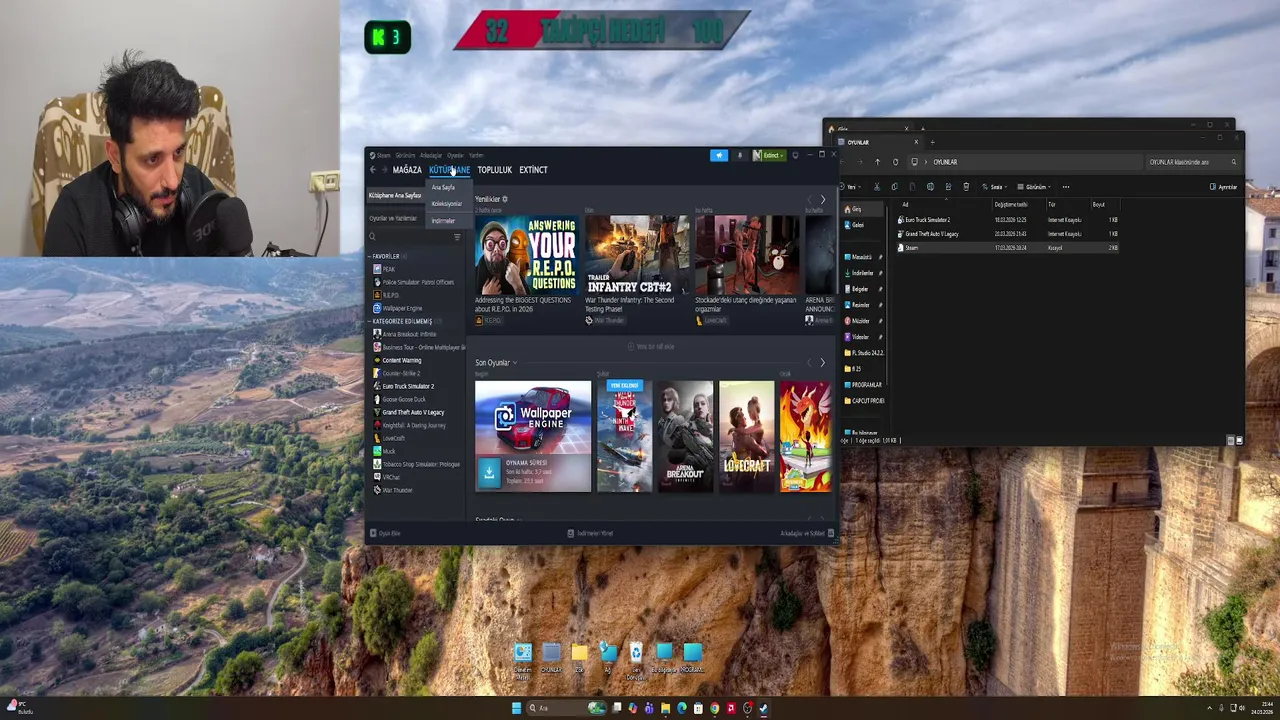
Task: Open MAĞAZA tab in Steam
Action: tap(407, 170)
